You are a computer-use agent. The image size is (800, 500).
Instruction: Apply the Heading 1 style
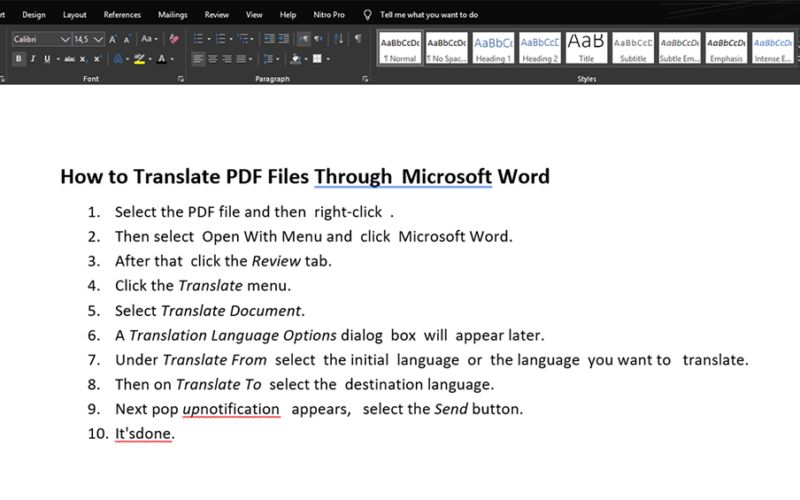click(x=493, y=48)
